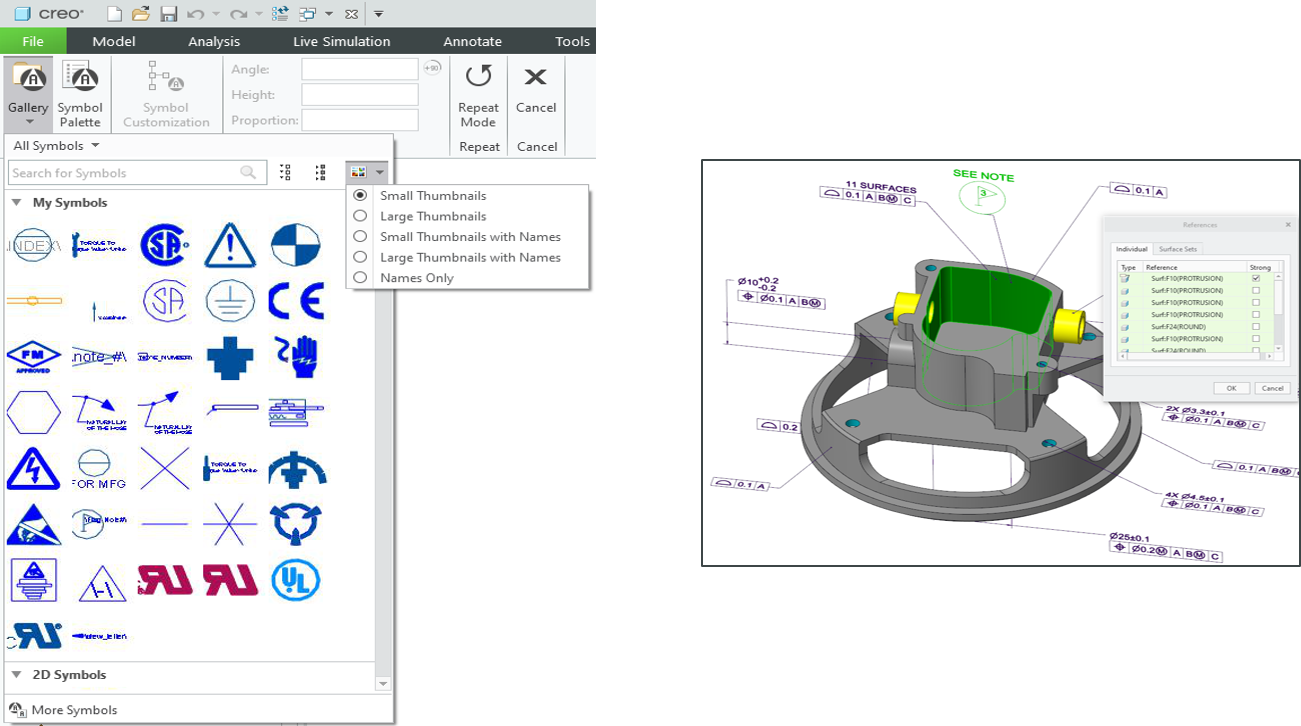Viewport: 1301px width, 726px height.
Task: Select the electric shock hand symbol
Action: 295,357
